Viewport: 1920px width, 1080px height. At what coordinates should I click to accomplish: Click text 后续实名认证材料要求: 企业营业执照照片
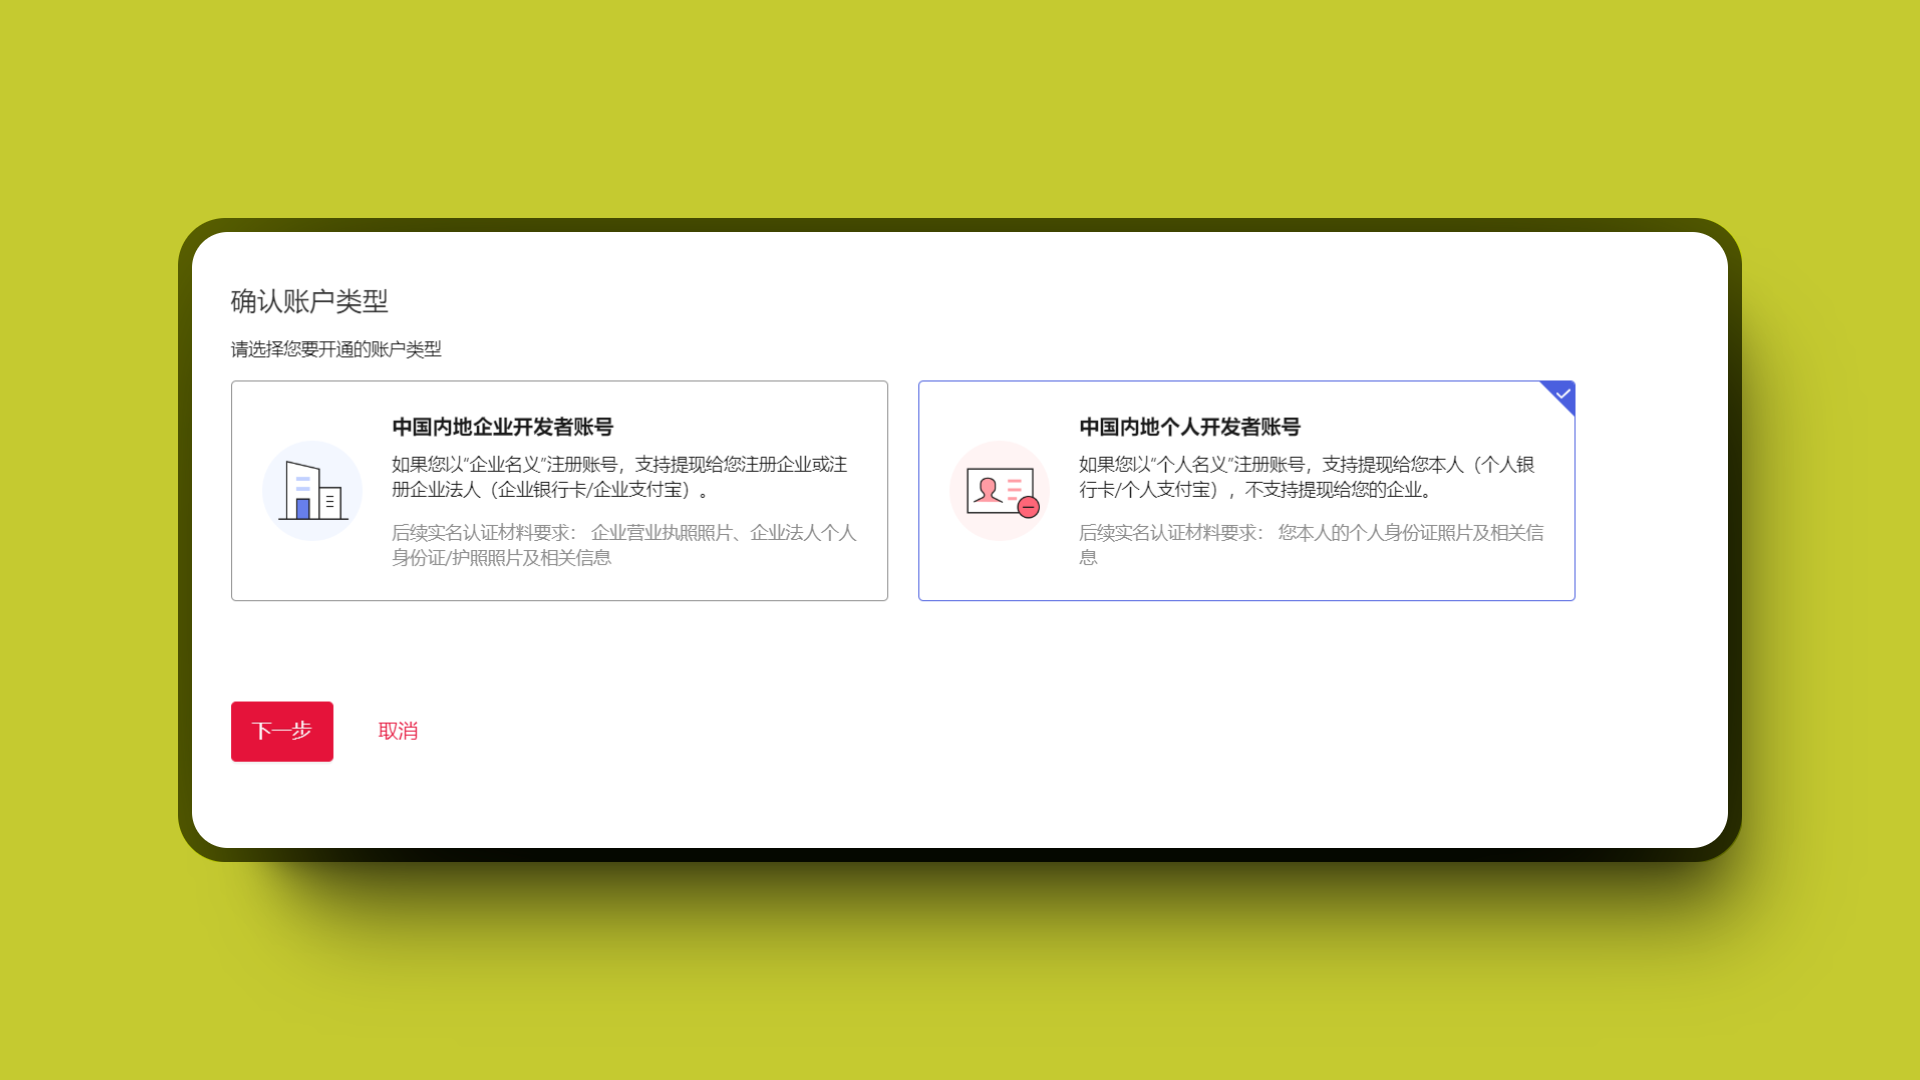624,545
